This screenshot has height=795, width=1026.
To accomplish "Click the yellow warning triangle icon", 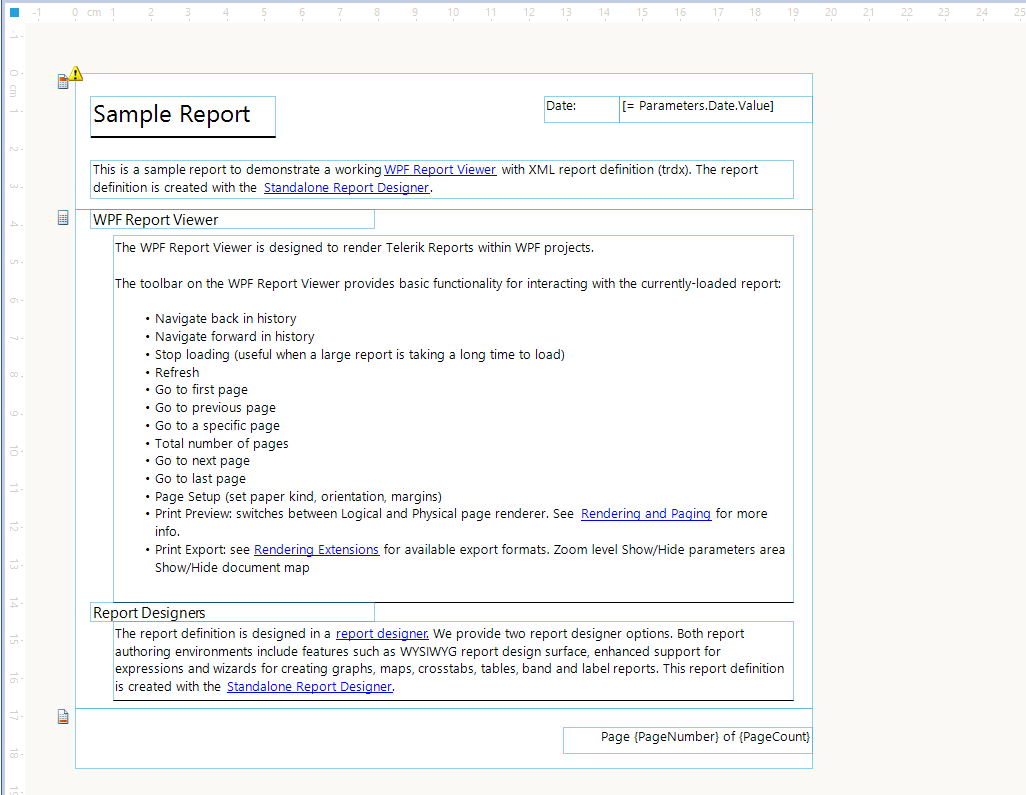I will click(x=76, y=73).
